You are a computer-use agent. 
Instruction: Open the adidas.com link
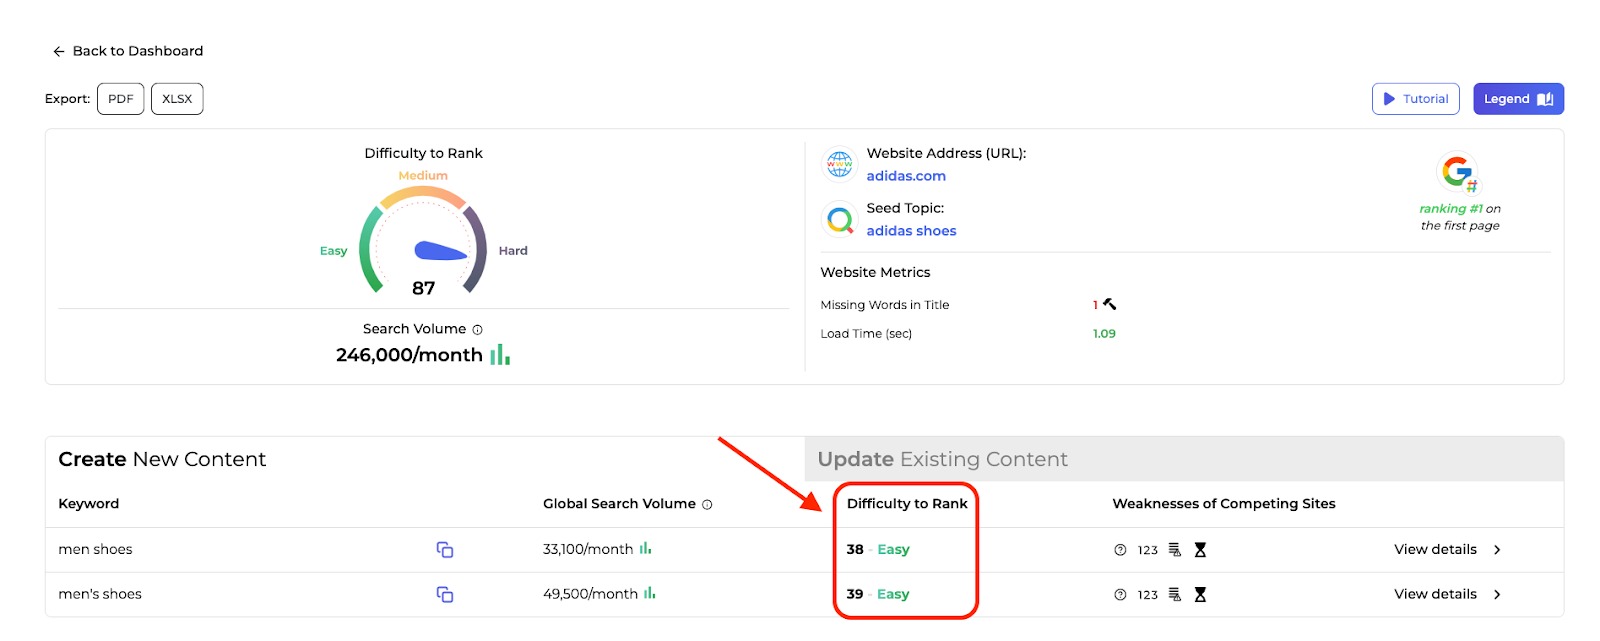tap(906, 176)
